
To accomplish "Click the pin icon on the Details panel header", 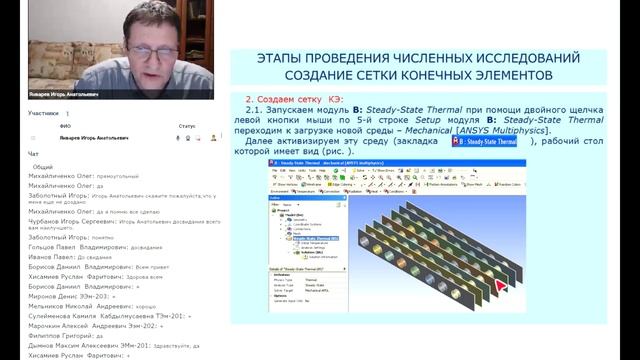I will click(344, 269).
